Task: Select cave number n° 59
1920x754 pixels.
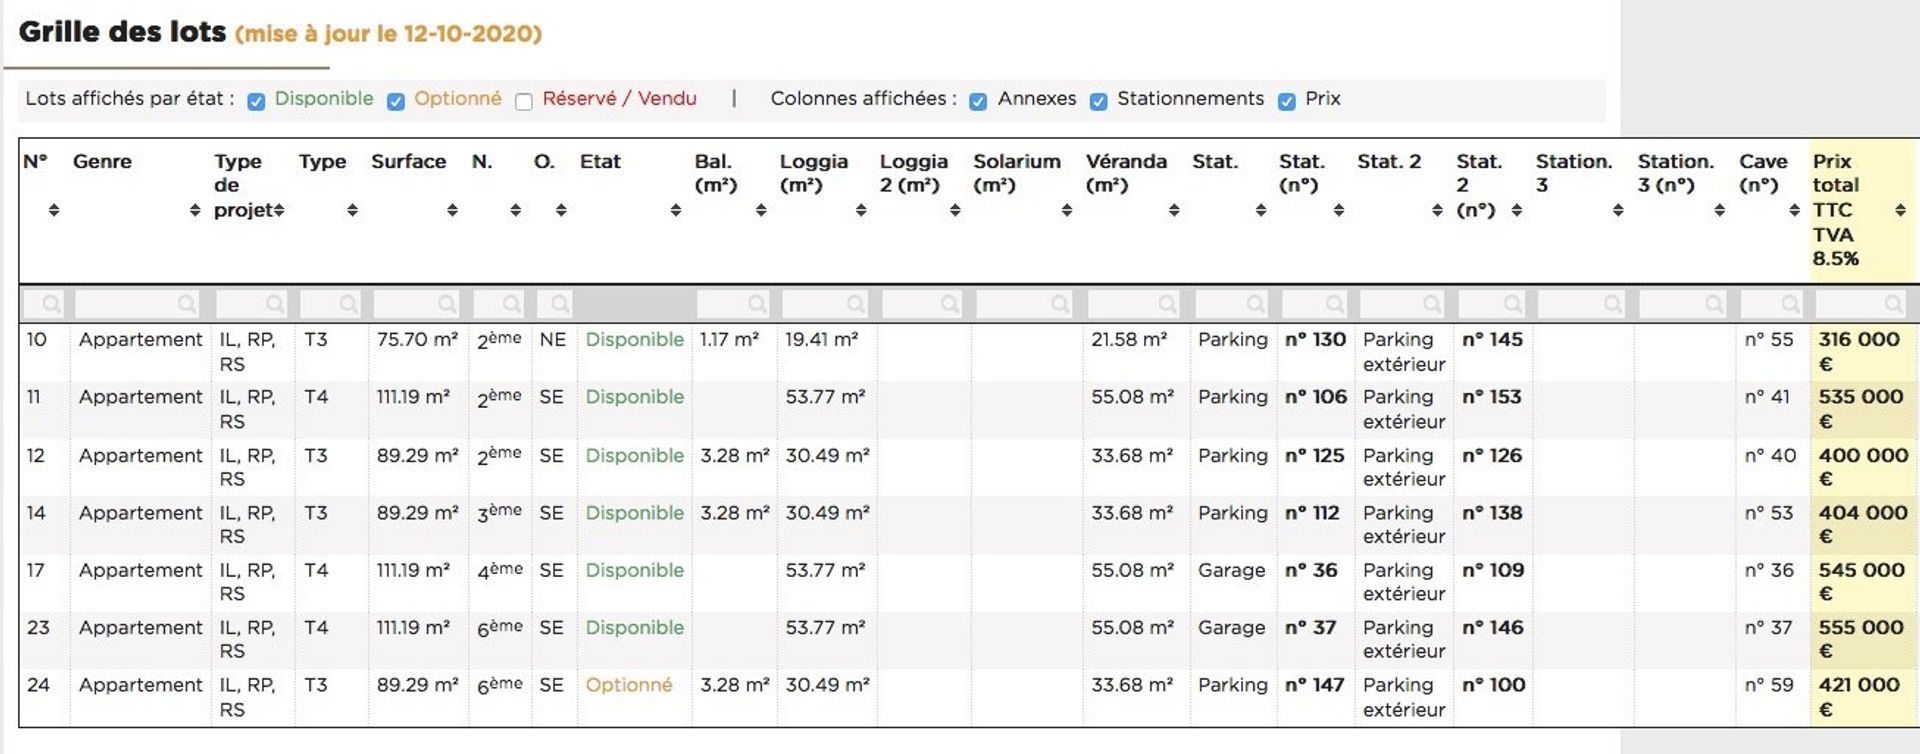Action: click(1769, 685)
